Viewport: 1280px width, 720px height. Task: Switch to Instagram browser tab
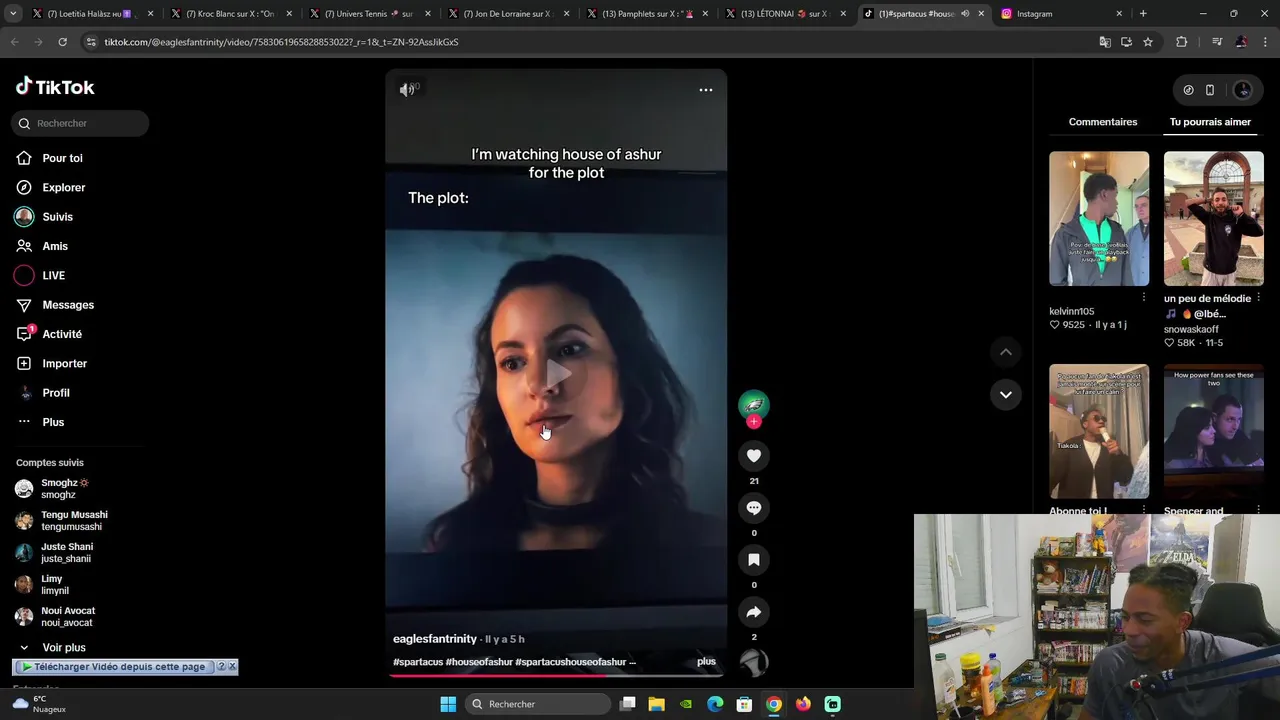coord(1063,14)
